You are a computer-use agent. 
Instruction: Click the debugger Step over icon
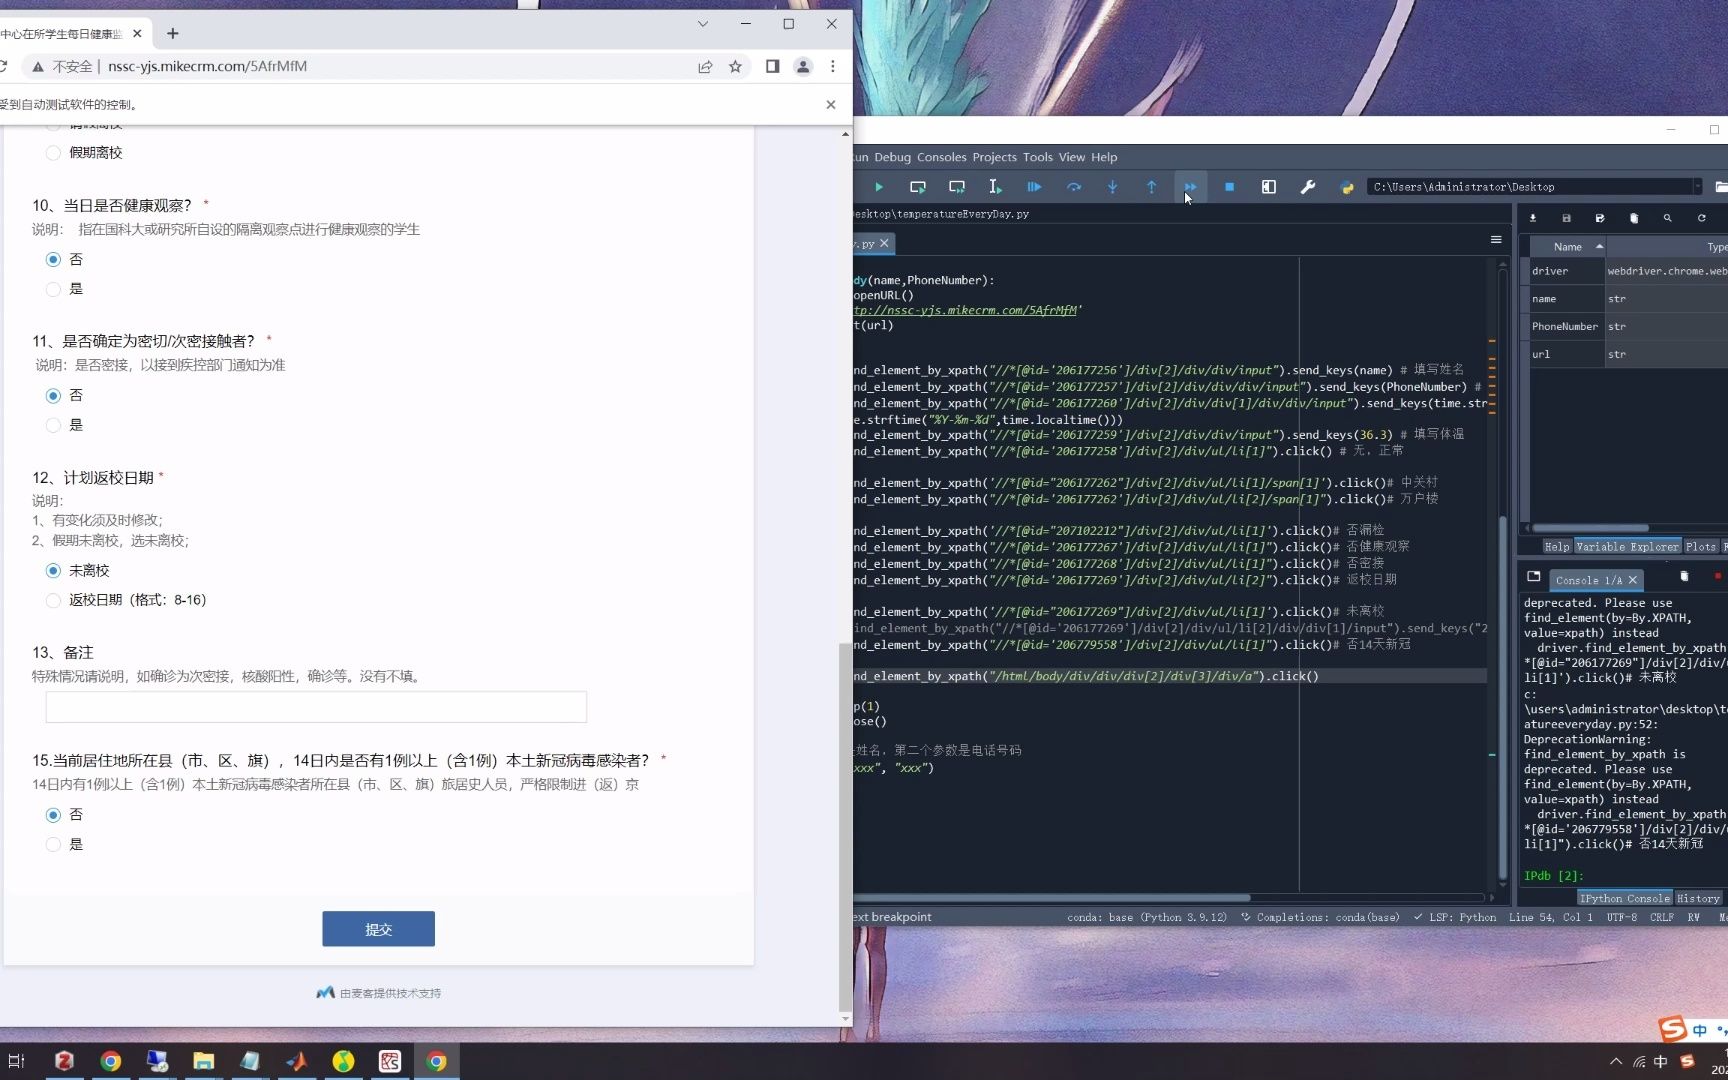point(1074,187)
